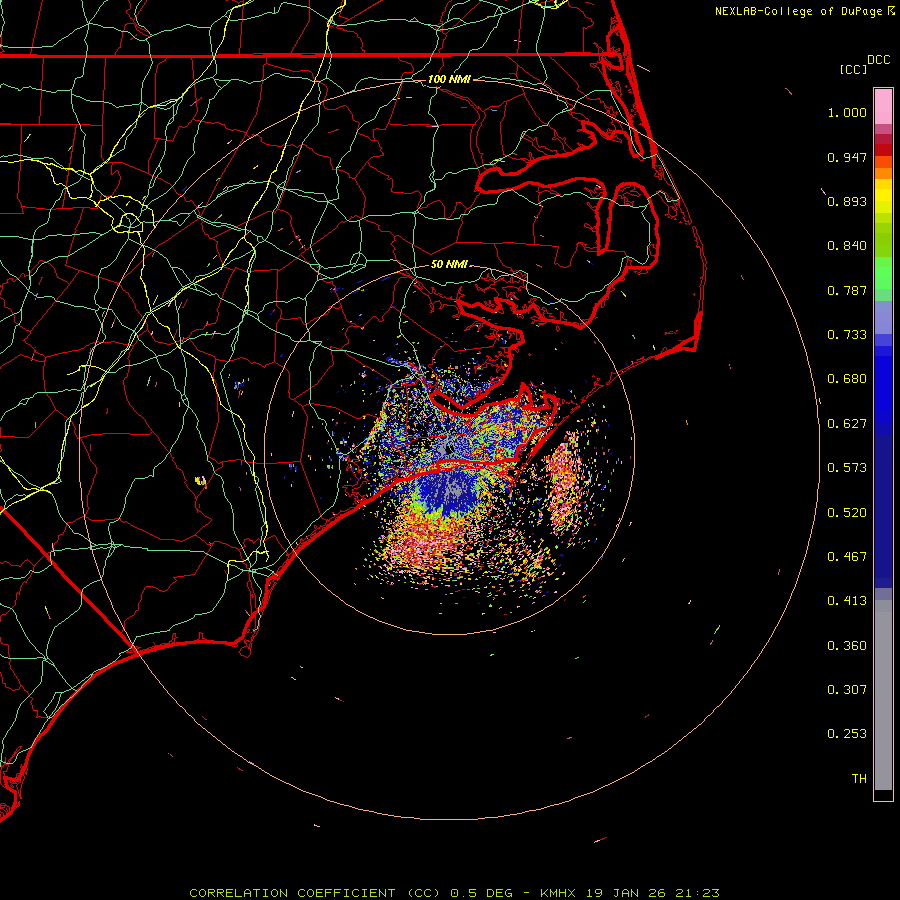Click the gray segment of the colorbar
The height and width of the screenshot is (900, 900).
coord(883,695)
